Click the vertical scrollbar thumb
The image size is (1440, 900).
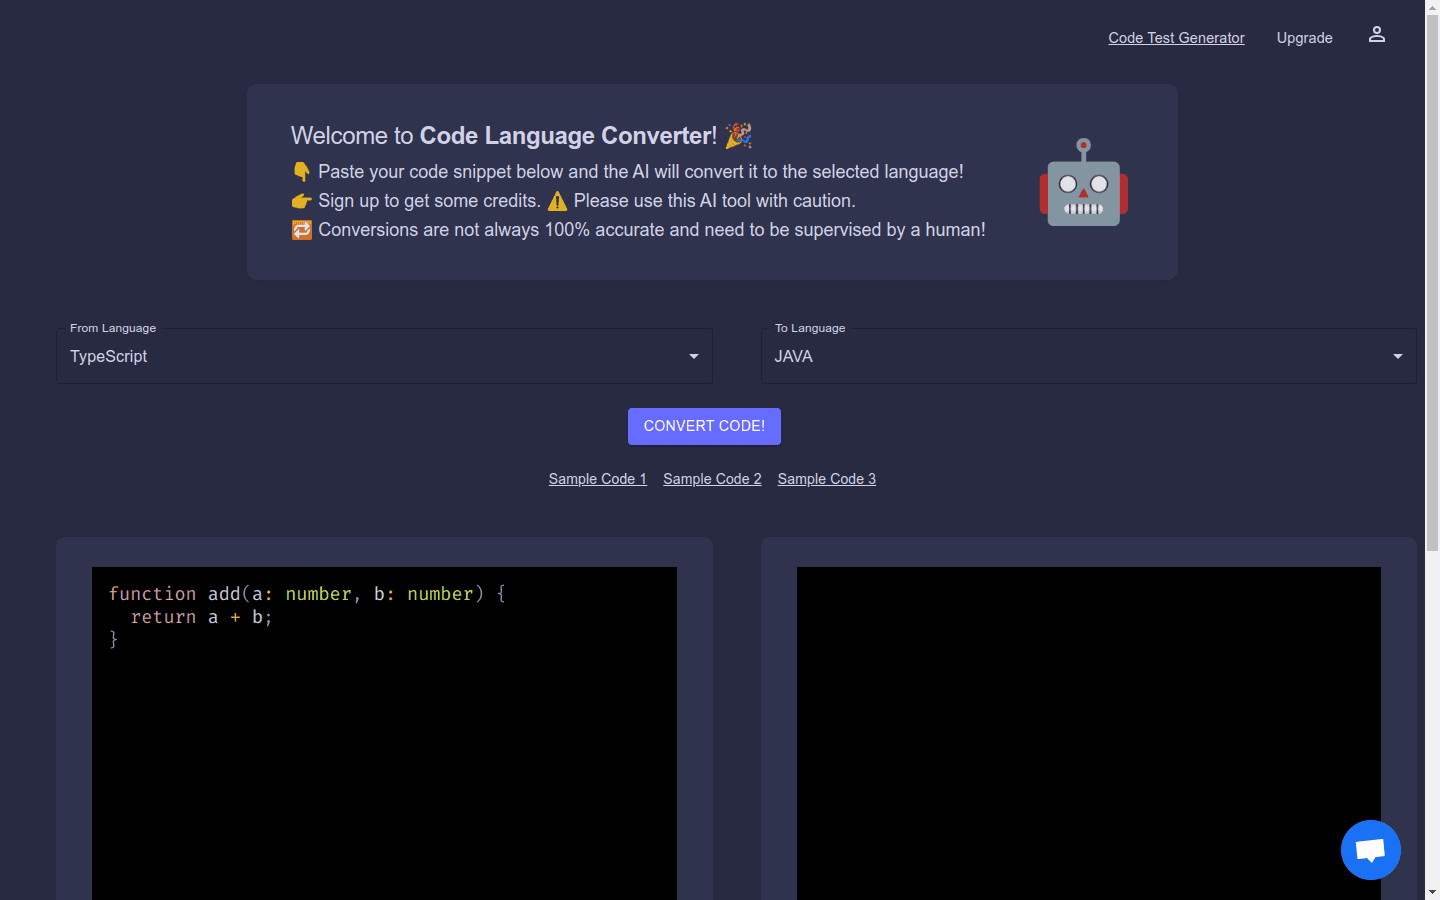click(1432, 280)
